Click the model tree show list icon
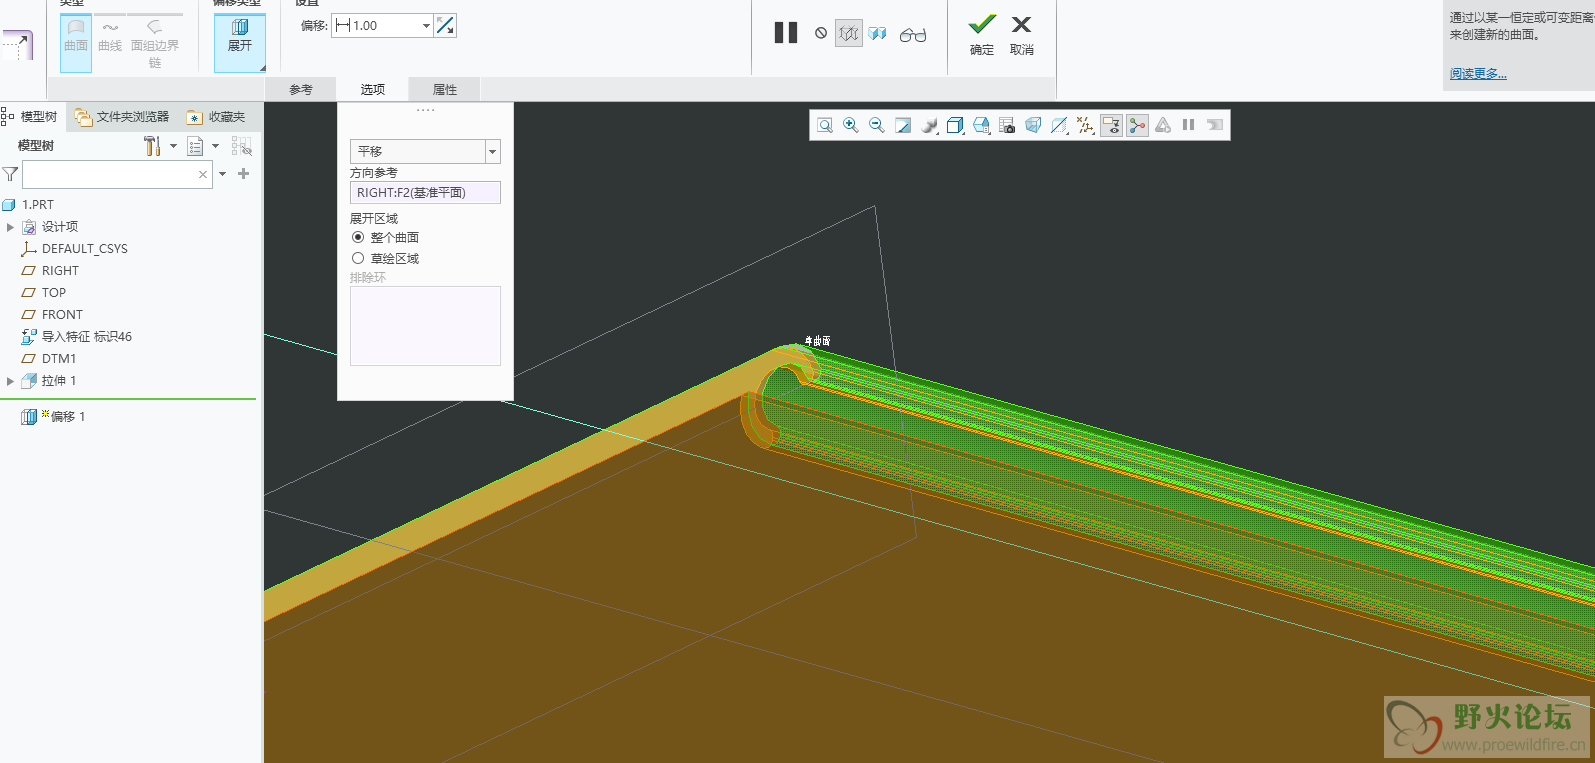This screenshot has width=1595, height=763. pyautogui.click(x=195, y=146)
